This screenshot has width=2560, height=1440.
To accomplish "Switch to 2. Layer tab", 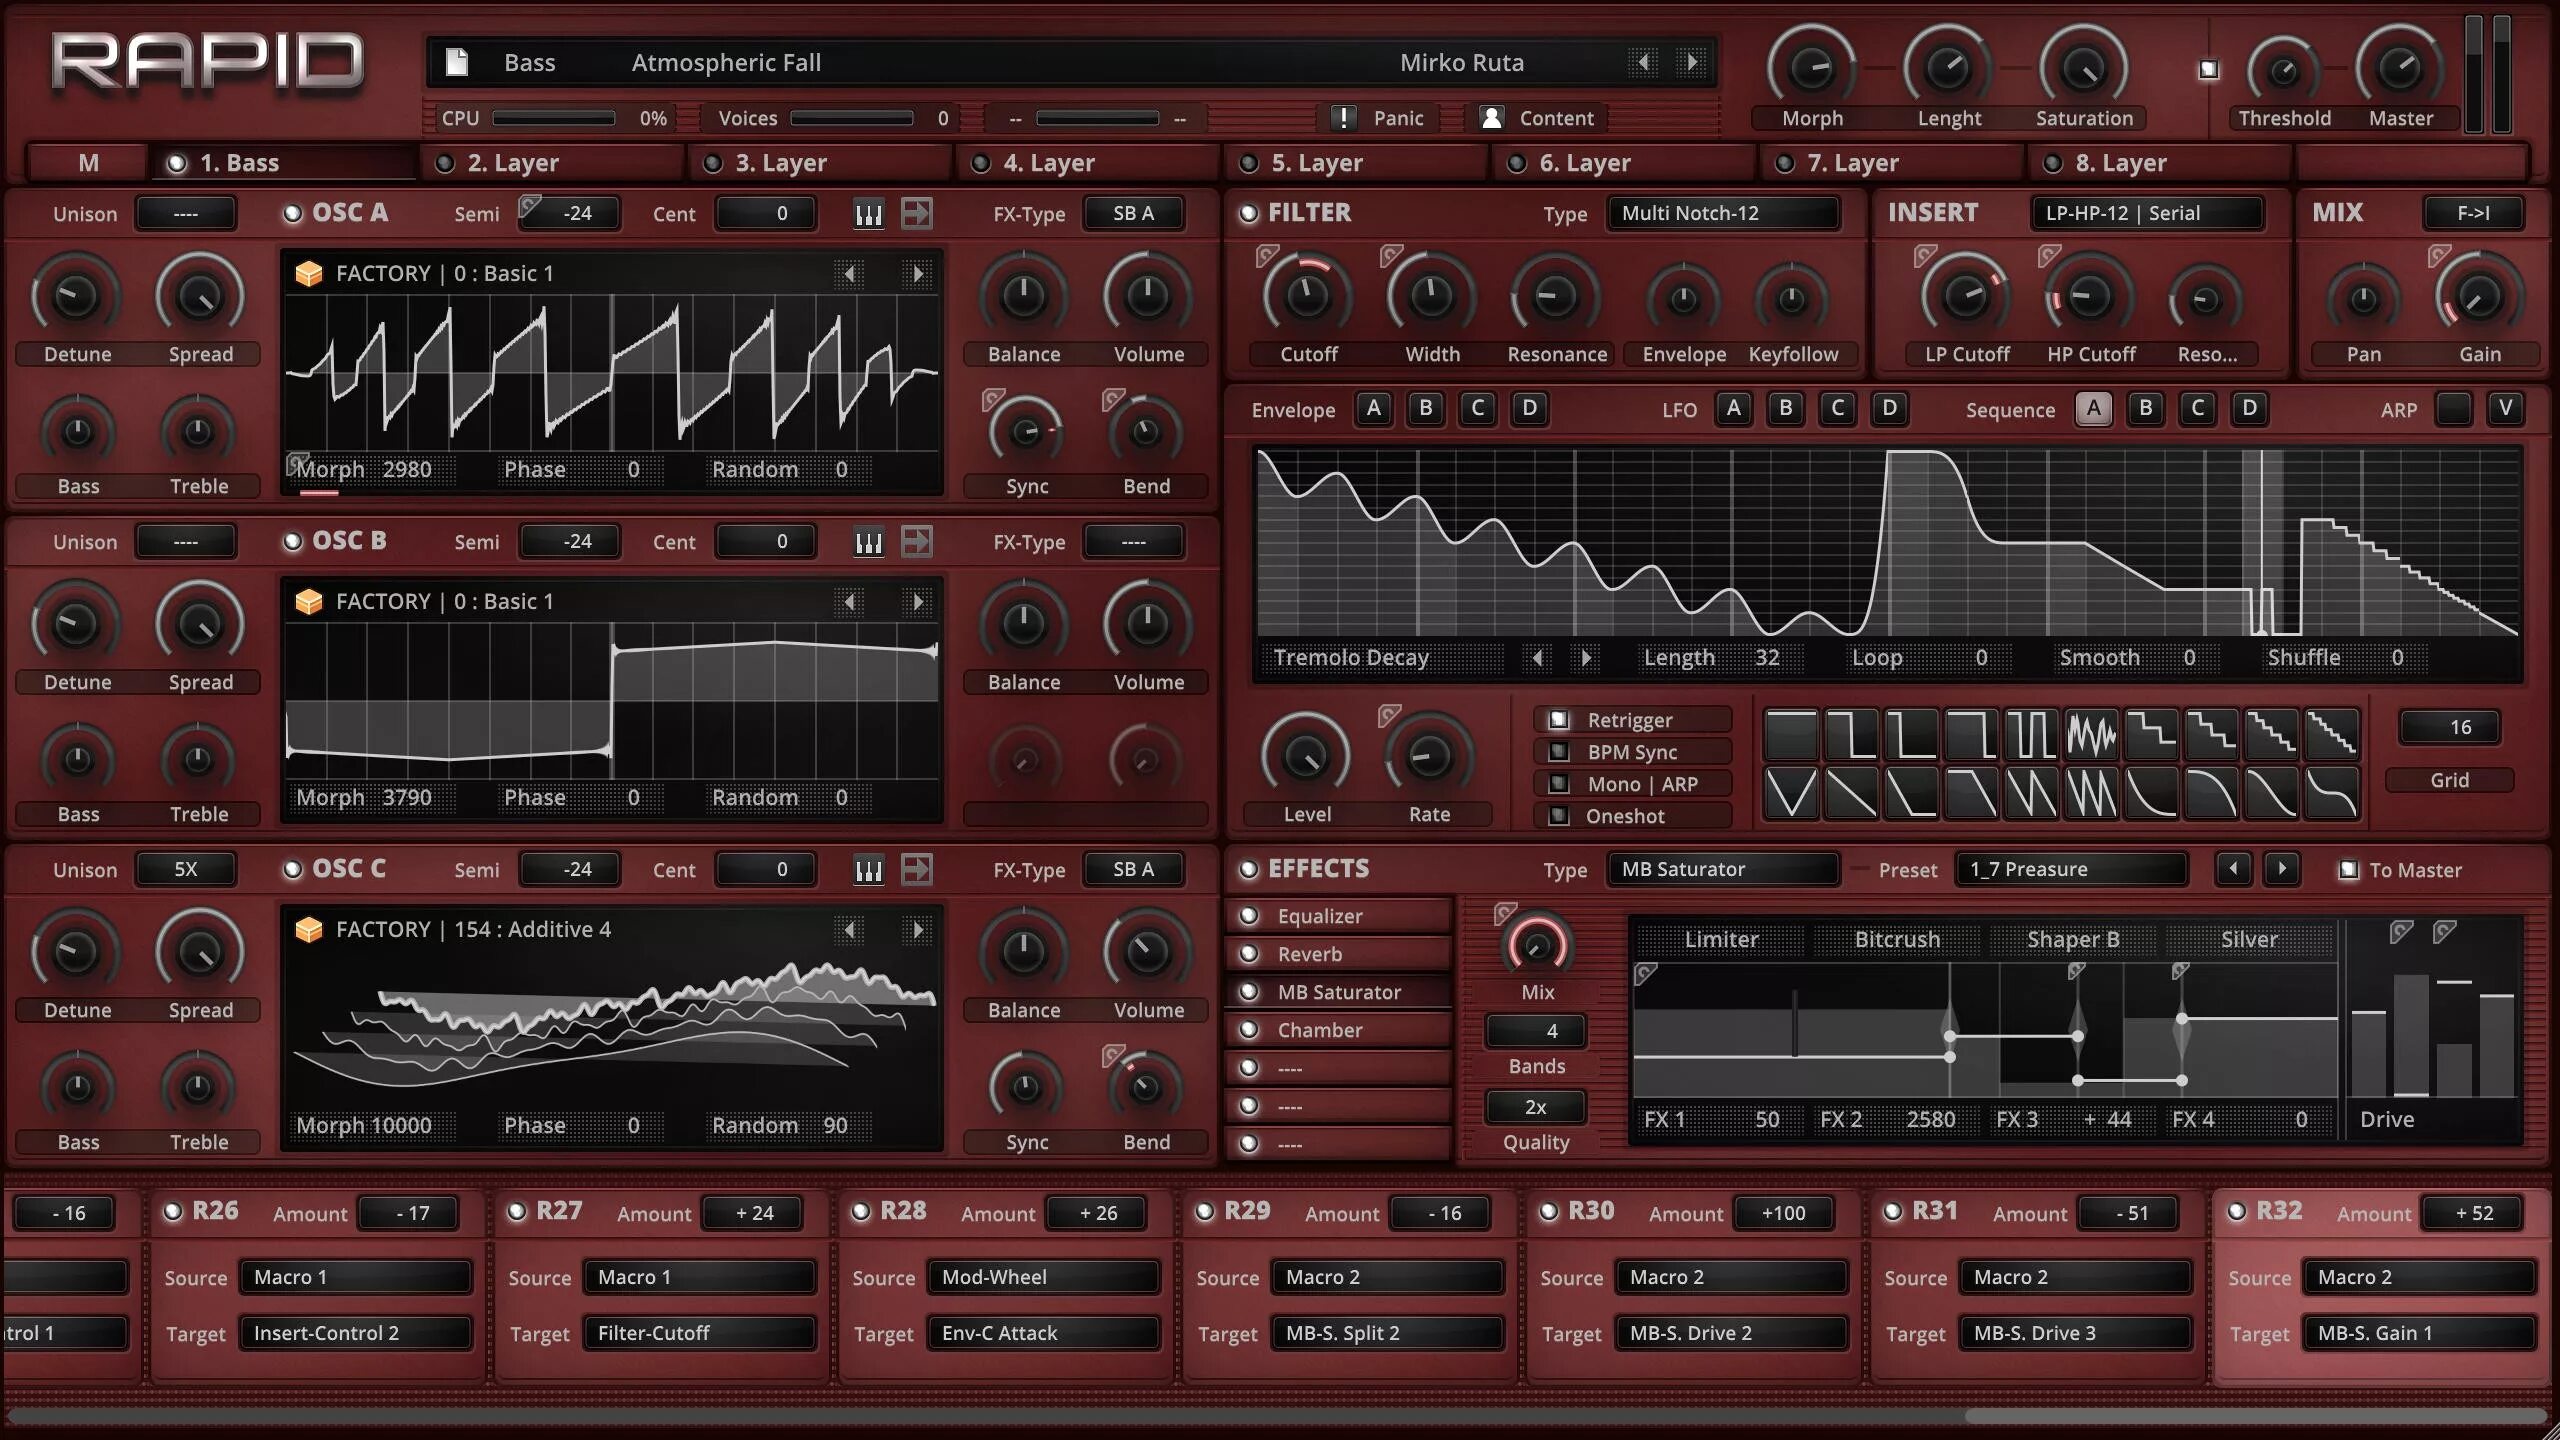I will coord(552,162).
